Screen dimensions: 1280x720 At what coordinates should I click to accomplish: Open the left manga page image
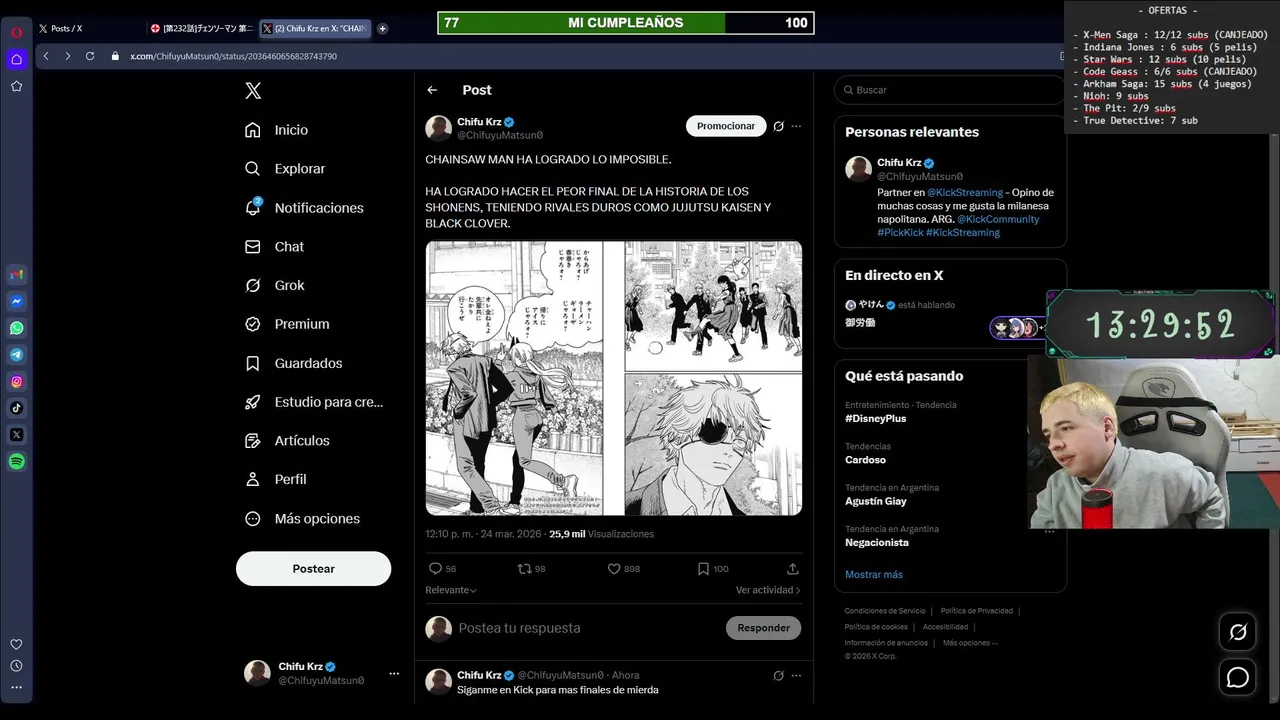click(514, 378)
